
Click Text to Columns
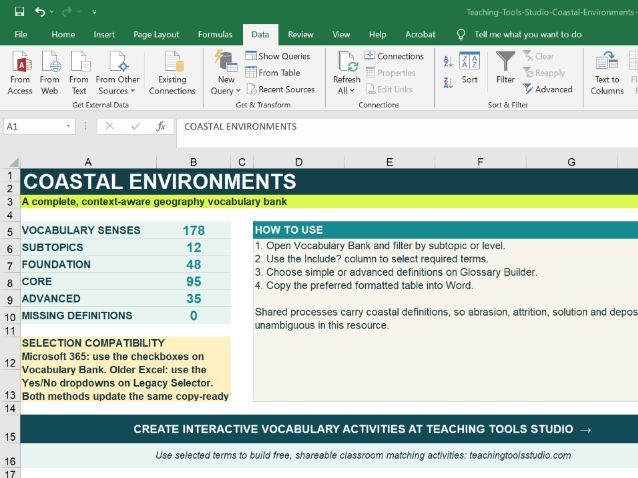click(x=607, y=73)
